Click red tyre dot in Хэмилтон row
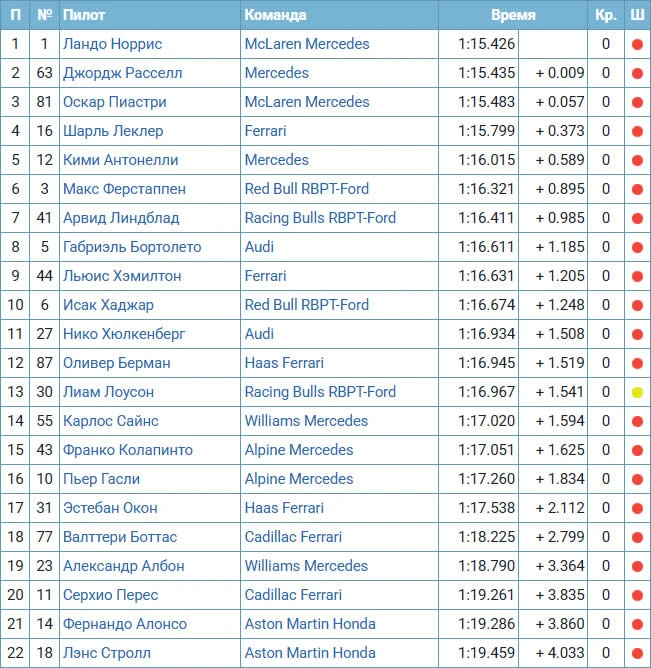Viewport: 651px width, 668px height. 637,276
